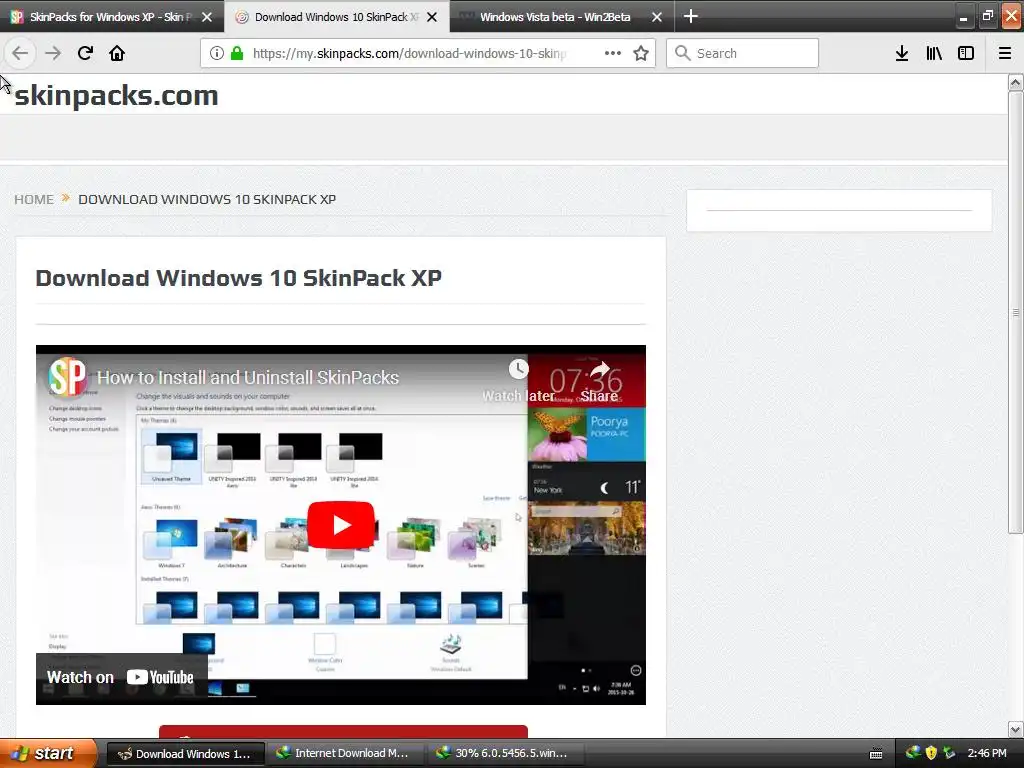Follow the HOME breadcrumb link
The width and height of the screenshot is (1024, 768).
coord(34,199)
